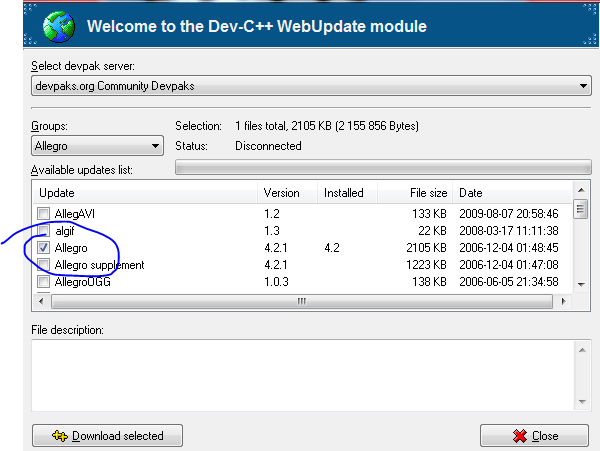Click the horizontal scrollbar right arrow
600x451 pixels.
[563, 301]
